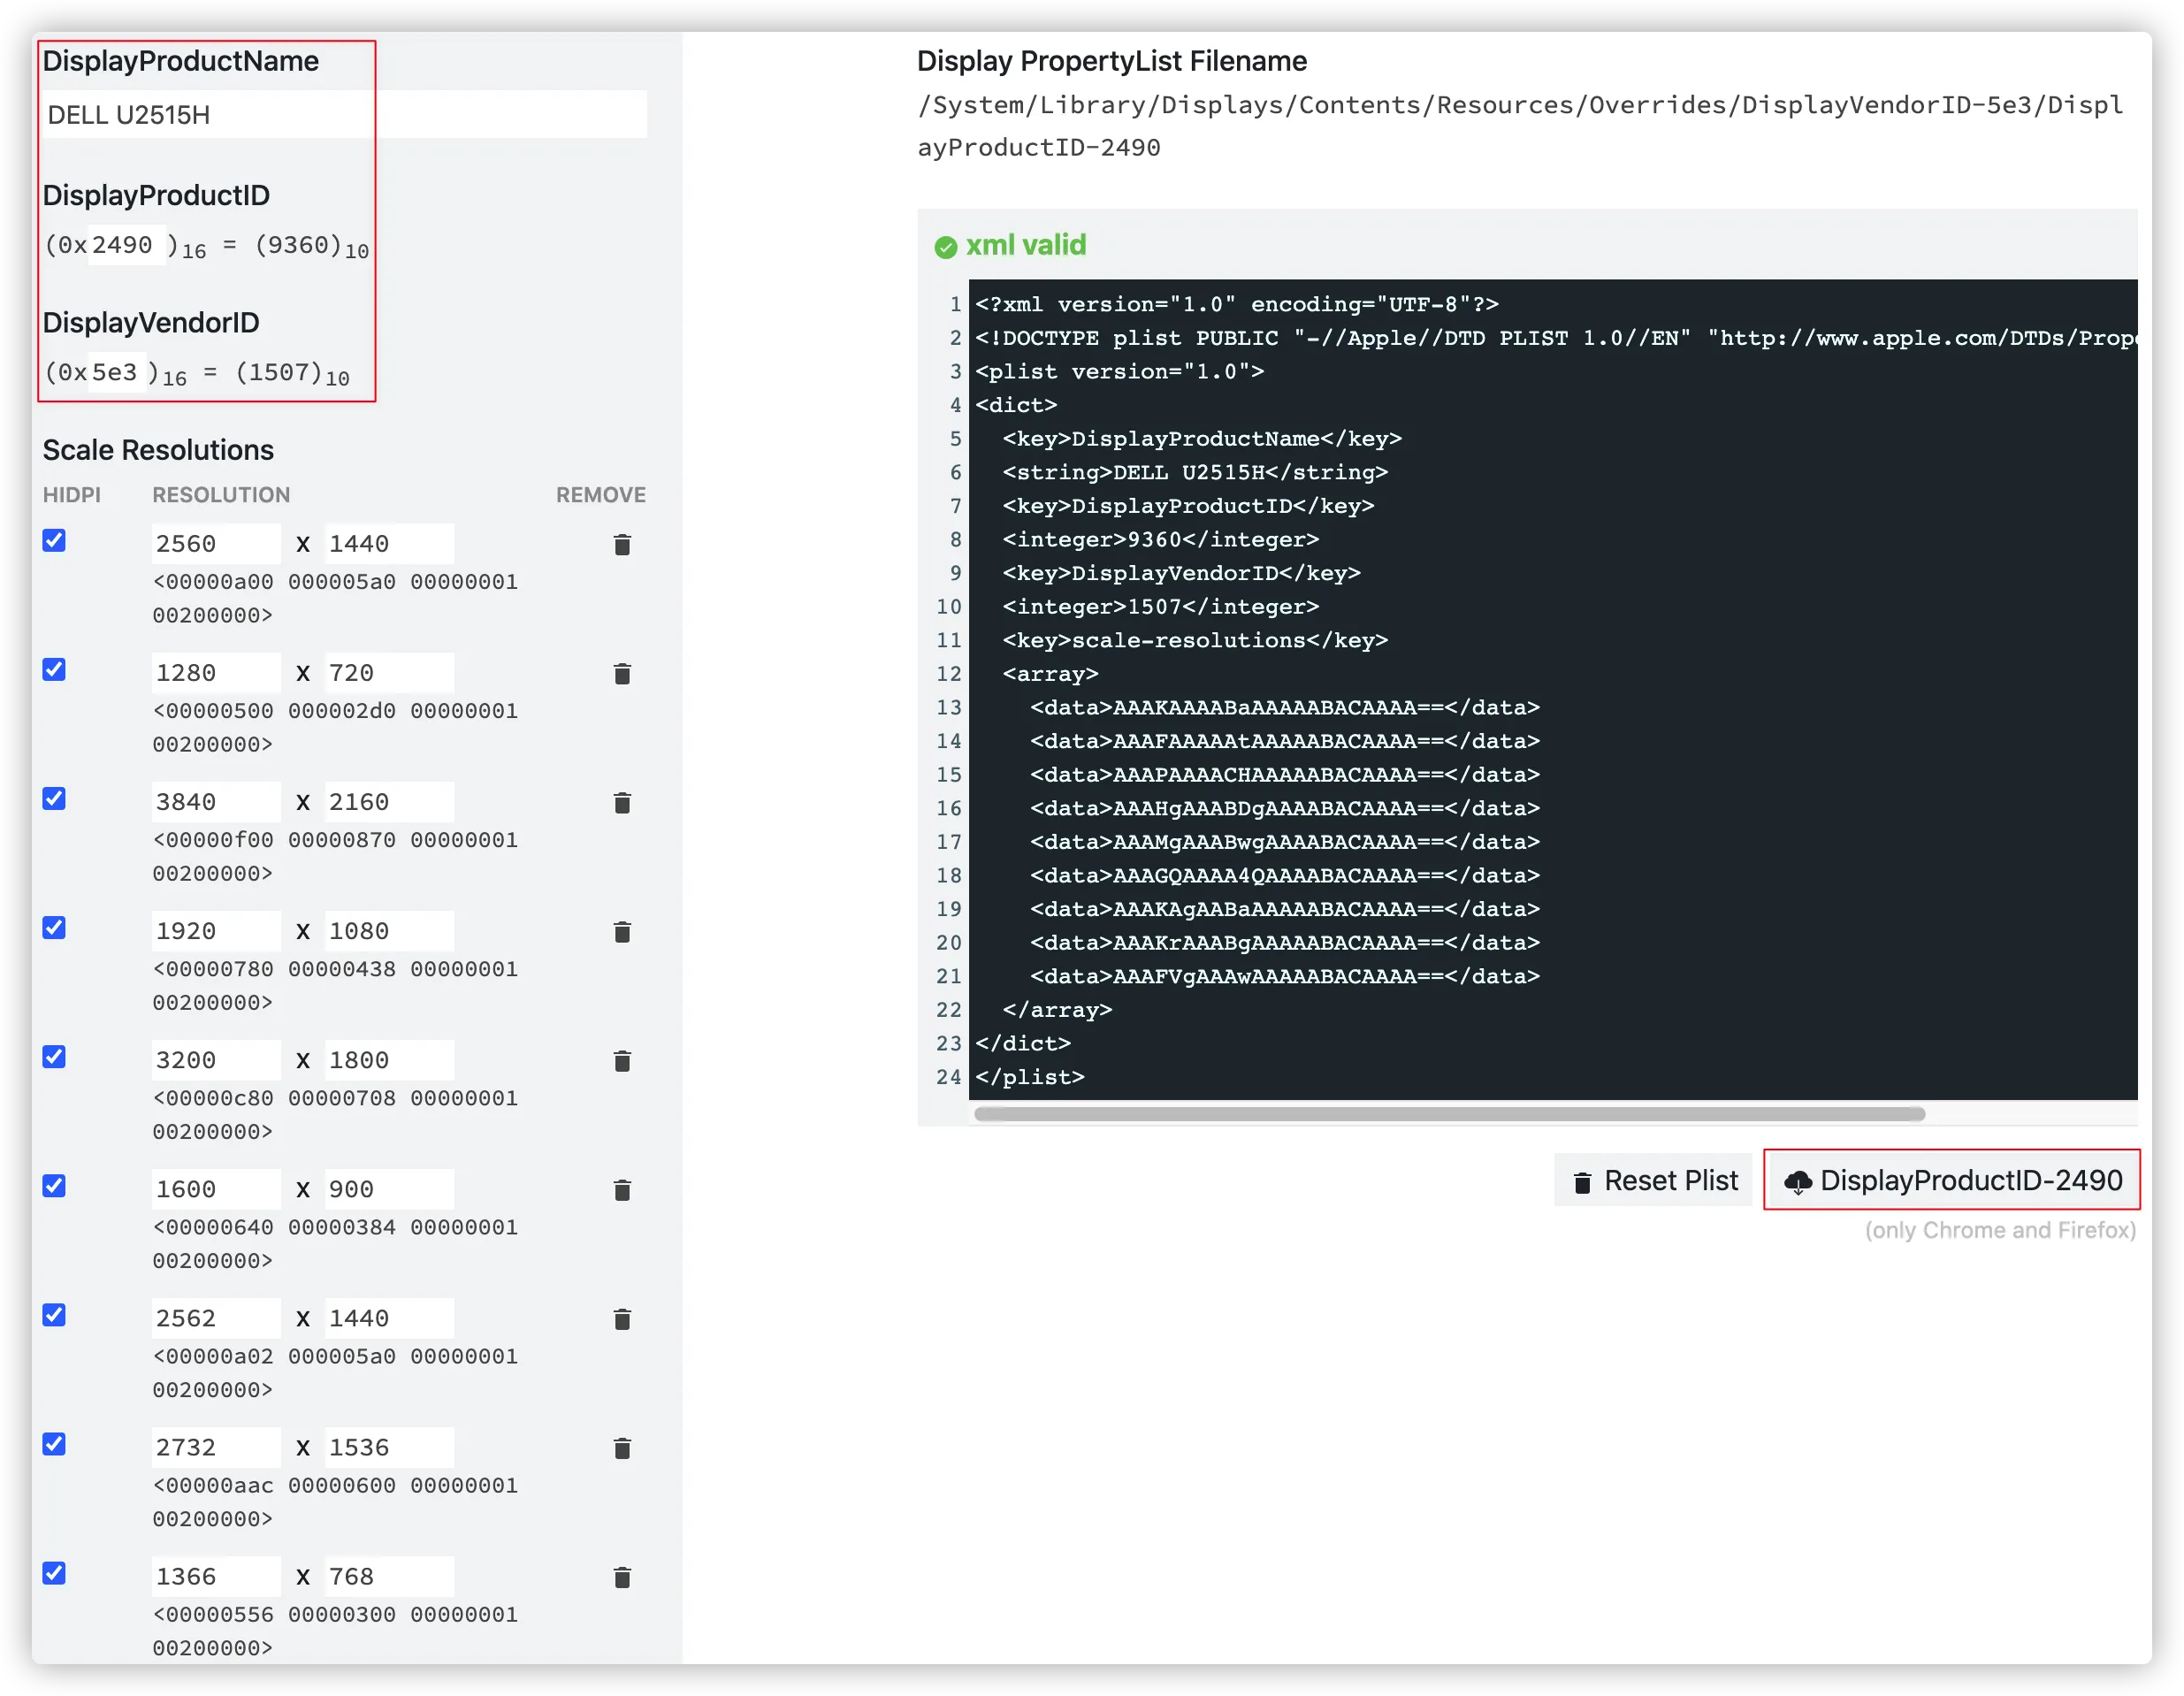Remove the 2562 x 1440 resolution
This screenshot has width=2184, height=1696.
point(622,1318)
